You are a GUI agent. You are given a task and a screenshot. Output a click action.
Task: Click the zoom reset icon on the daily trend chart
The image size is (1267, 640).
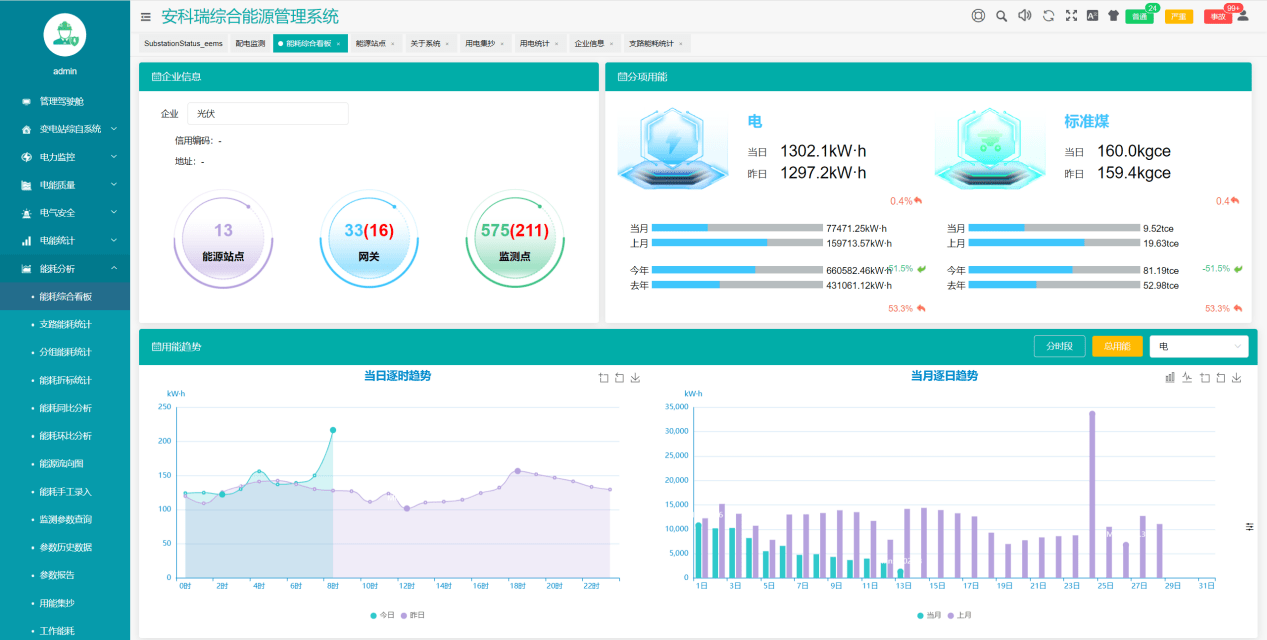tap(1220, 378)
